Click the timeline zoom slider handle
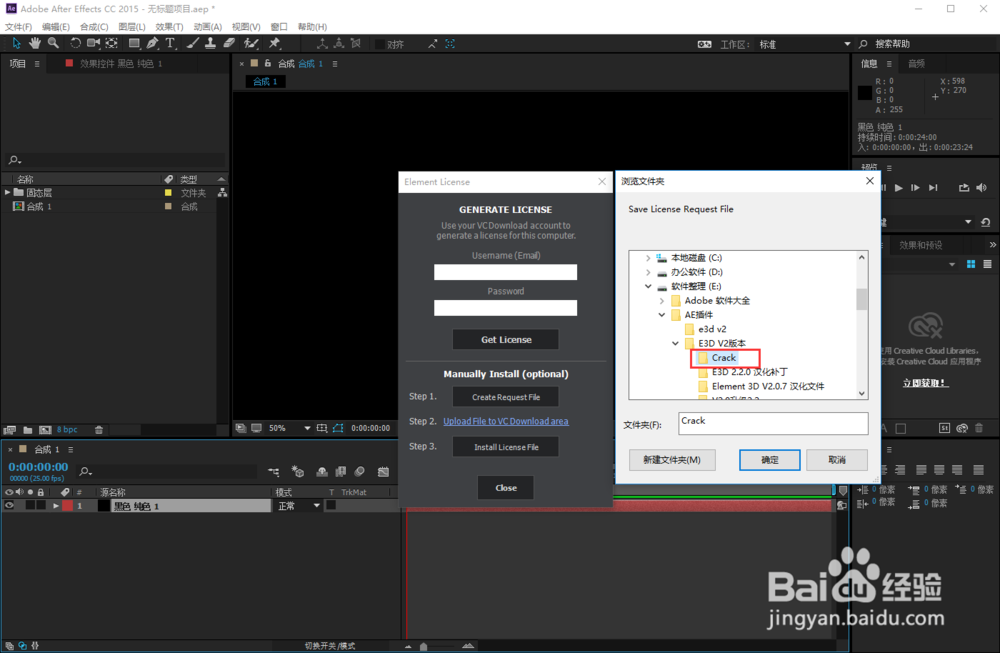The height and width of the screenshot is (653, 1000). pos(423,646)
